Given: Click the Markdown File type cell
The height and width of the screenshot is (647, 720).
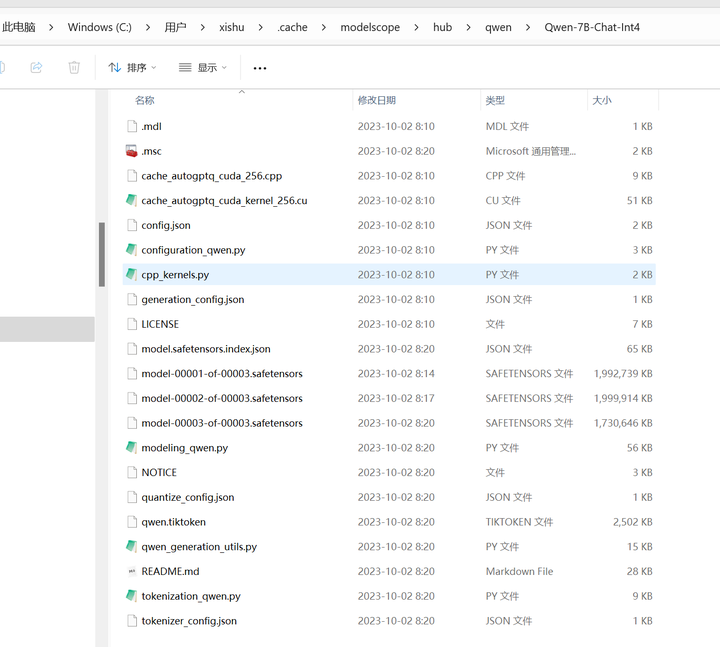Looking at the screenshot, I should 519,571.
